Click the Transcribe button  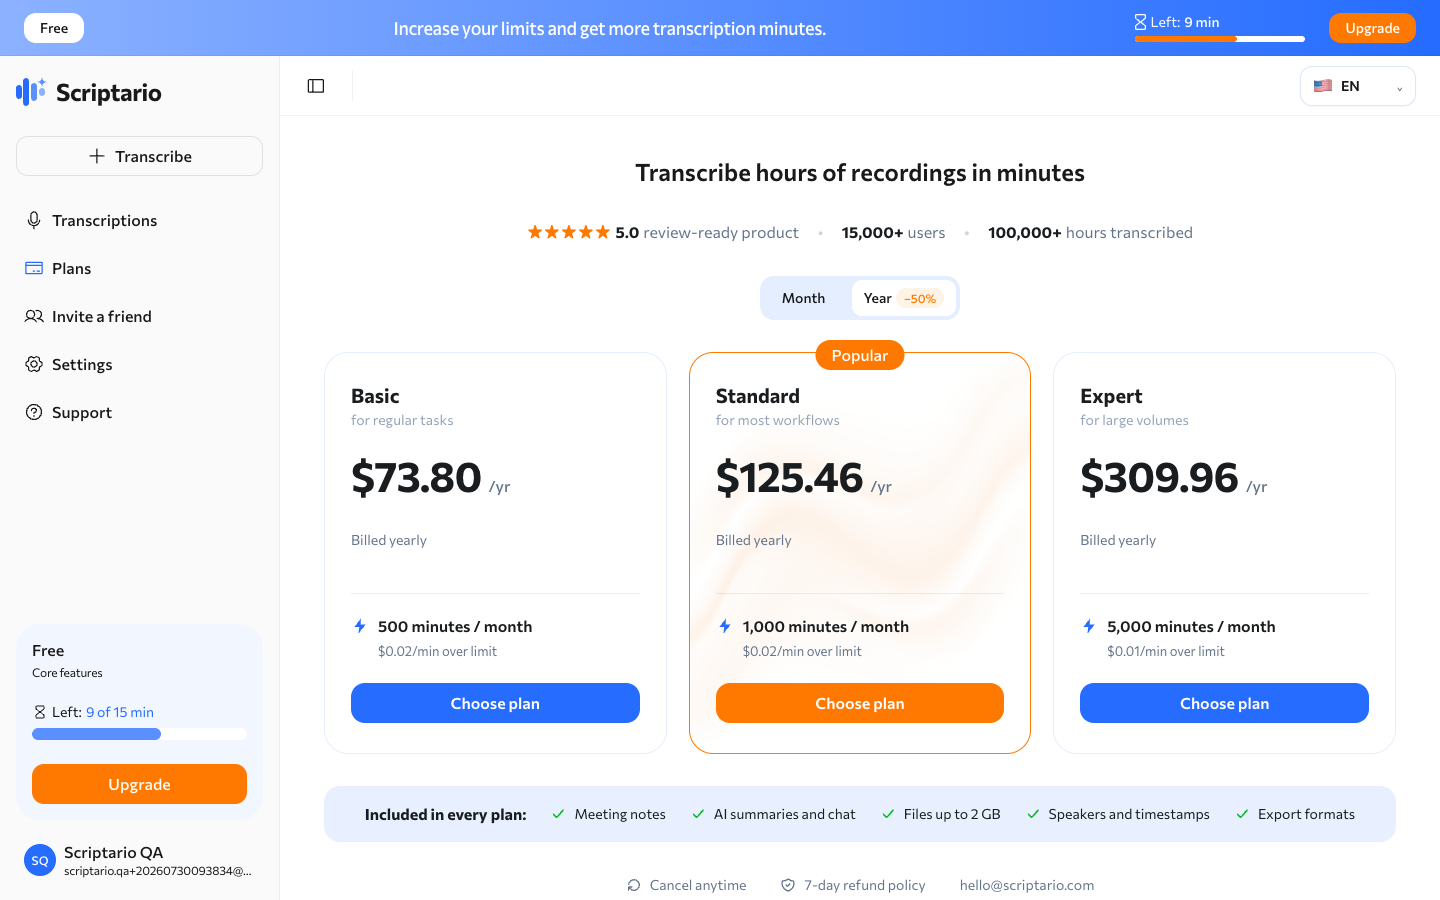click(139, 156)
